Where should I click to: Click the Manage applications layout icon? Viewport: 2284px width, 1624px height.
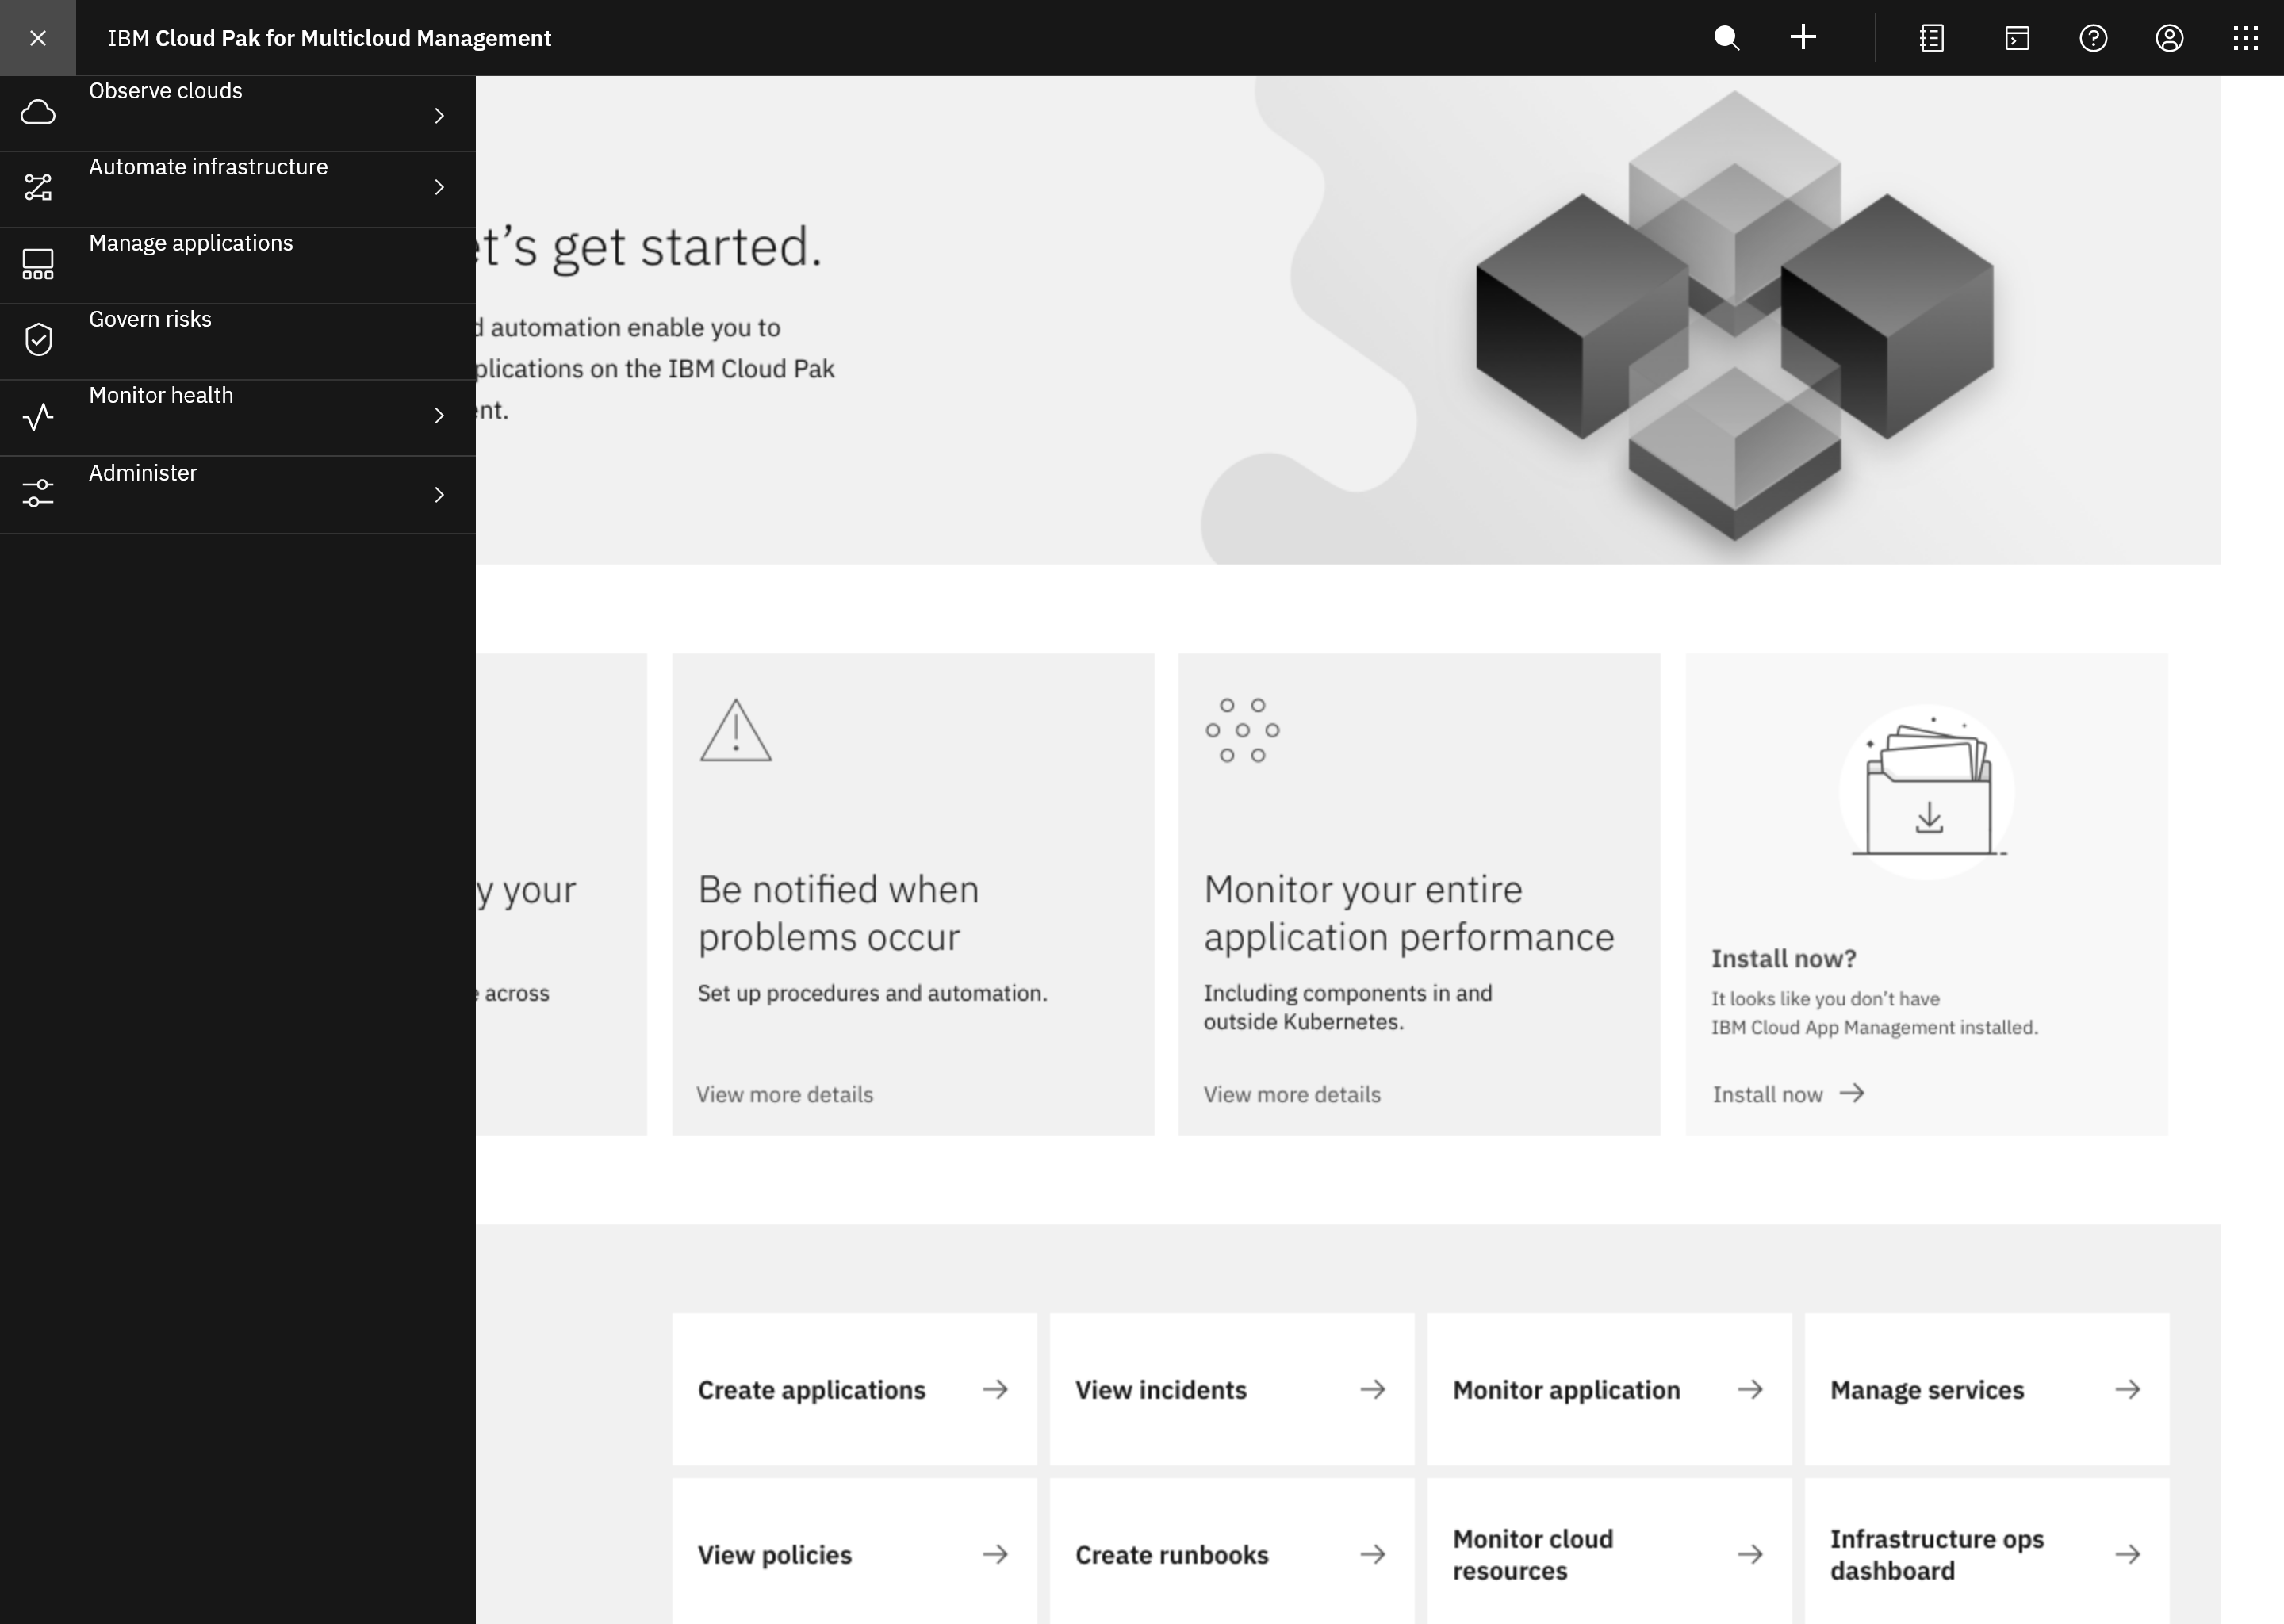pos(38,264)
